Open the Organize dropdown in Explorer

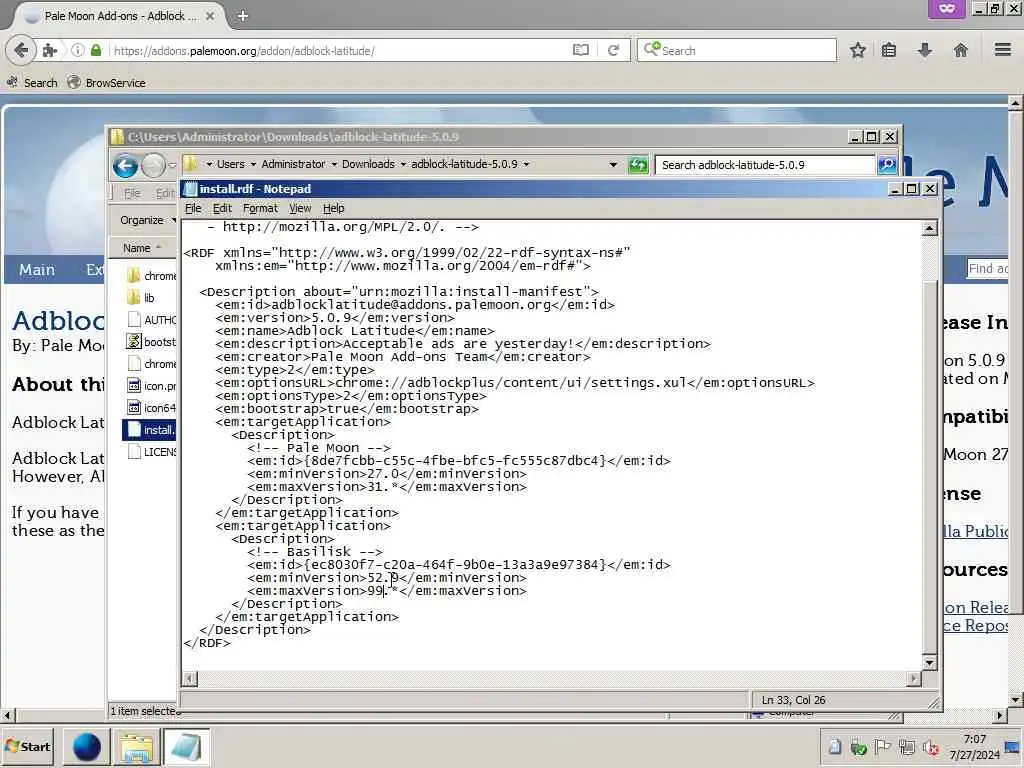pos(146,220)
